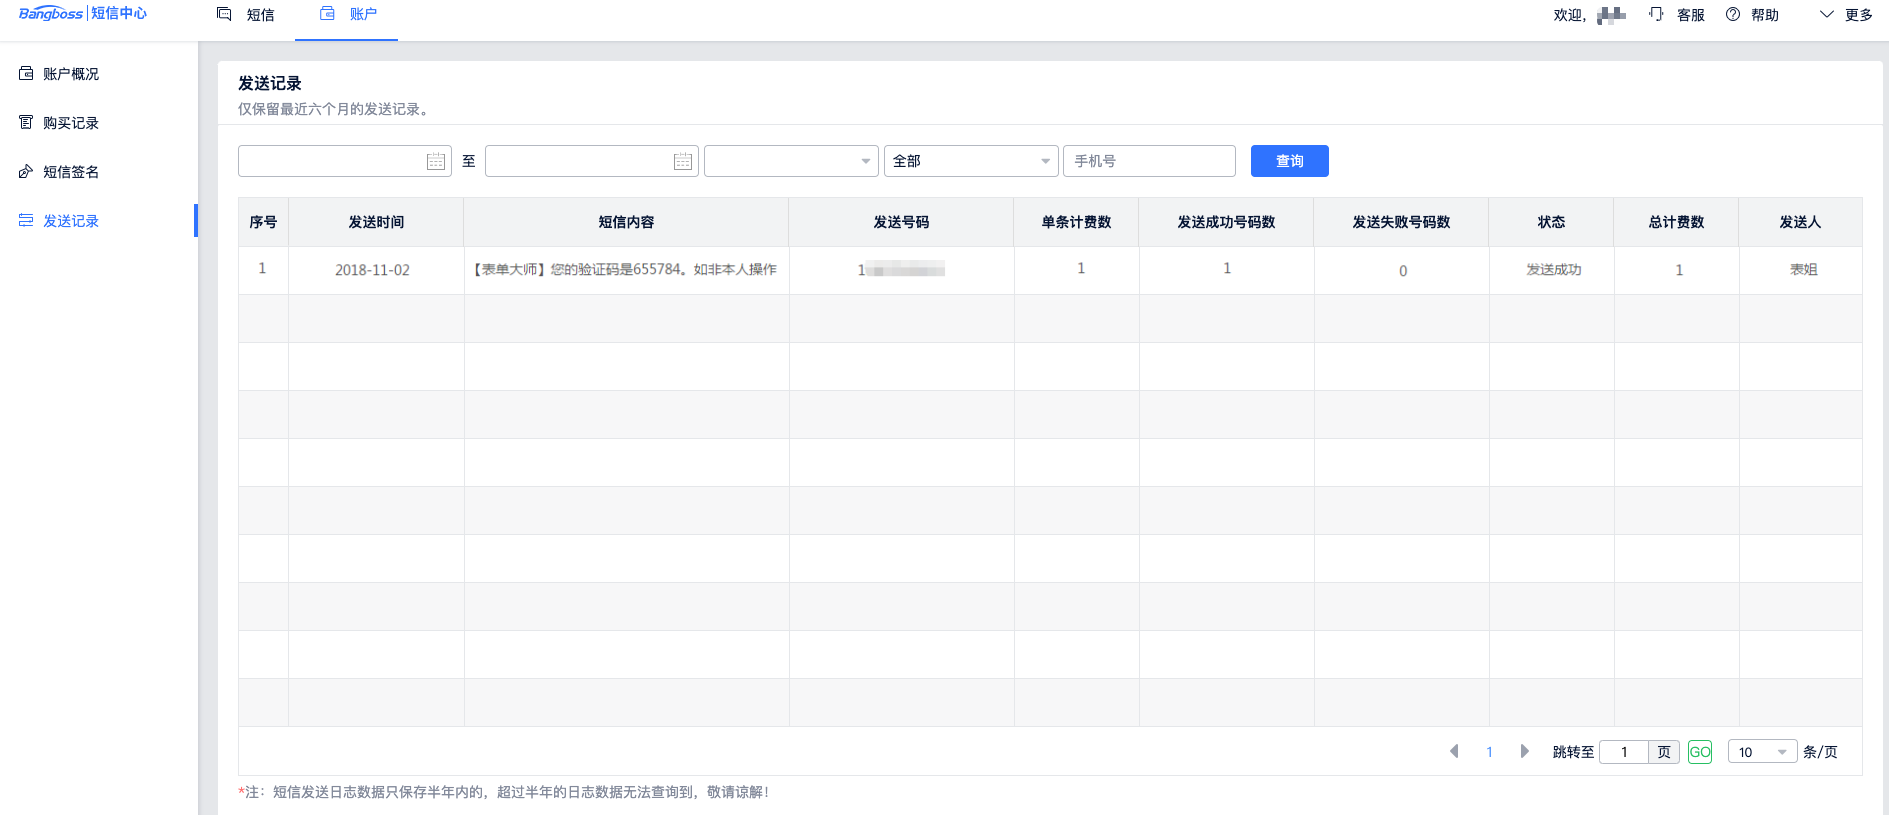Switch to the 账户 tab

pos(348,15)
